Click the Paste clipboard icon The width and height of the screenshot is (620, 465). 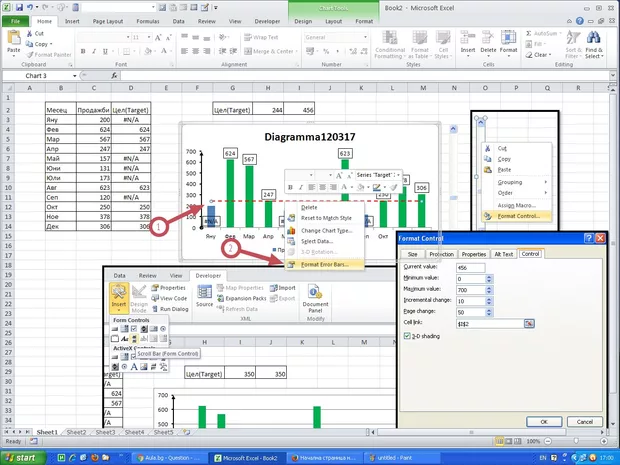[x=14, y=38]
